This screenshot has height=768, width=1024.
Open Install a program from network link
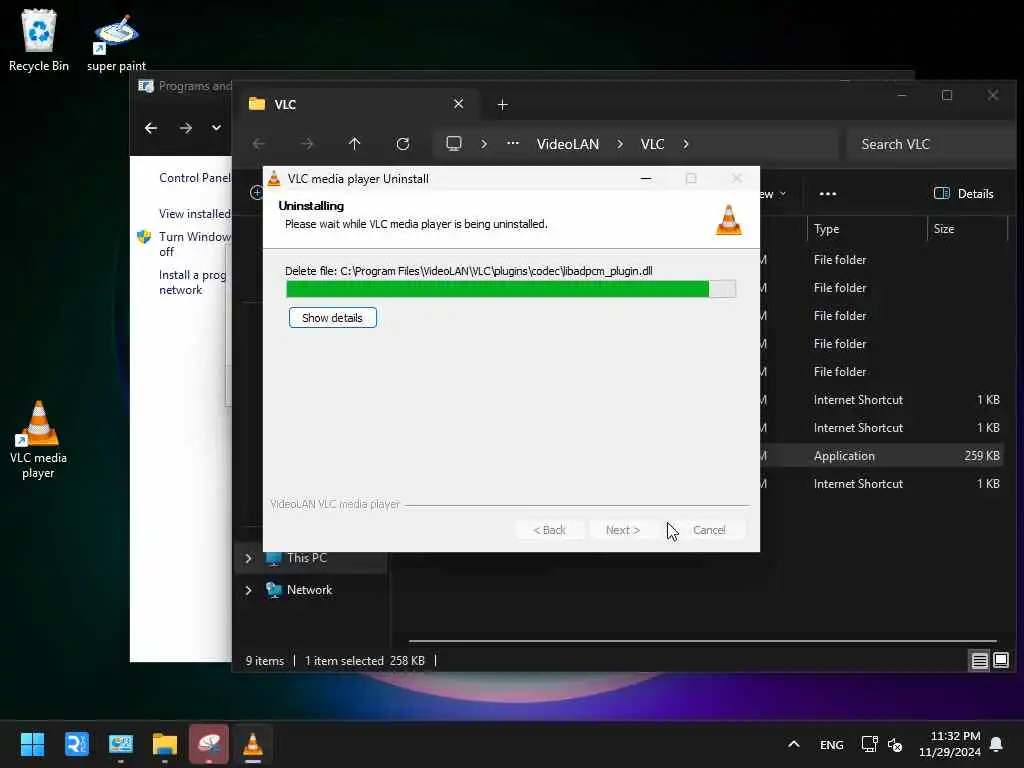[x=192, y=283]
